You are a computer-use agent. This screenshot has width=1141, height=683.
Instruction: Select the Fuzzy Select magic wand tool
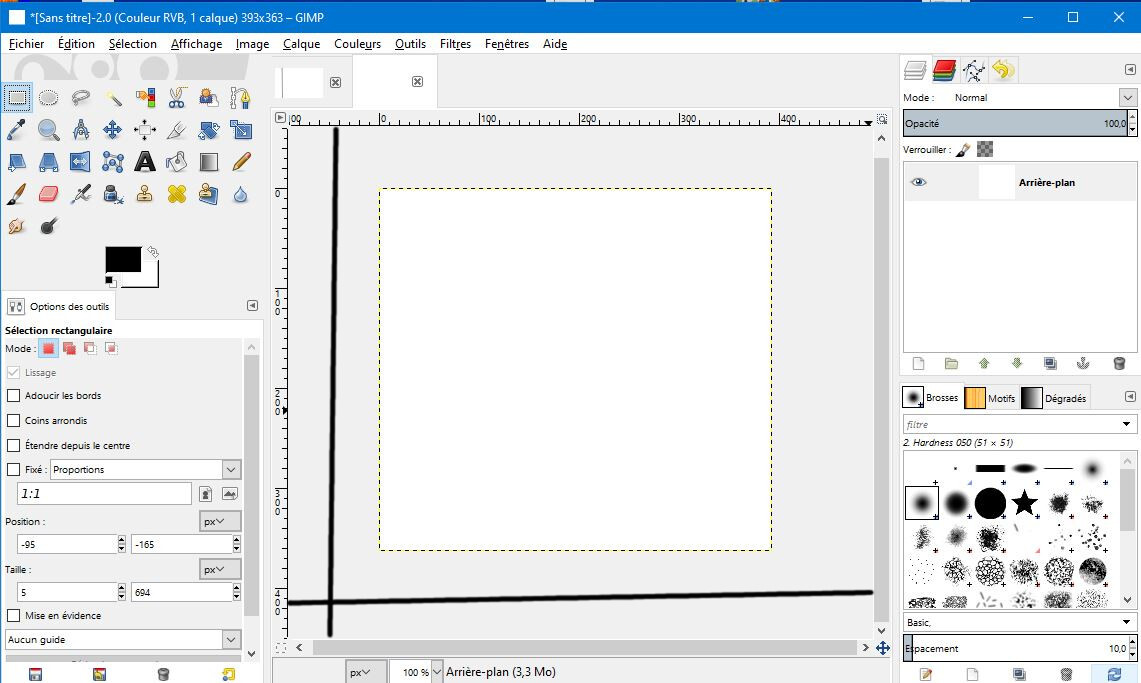tap(113, 97)
